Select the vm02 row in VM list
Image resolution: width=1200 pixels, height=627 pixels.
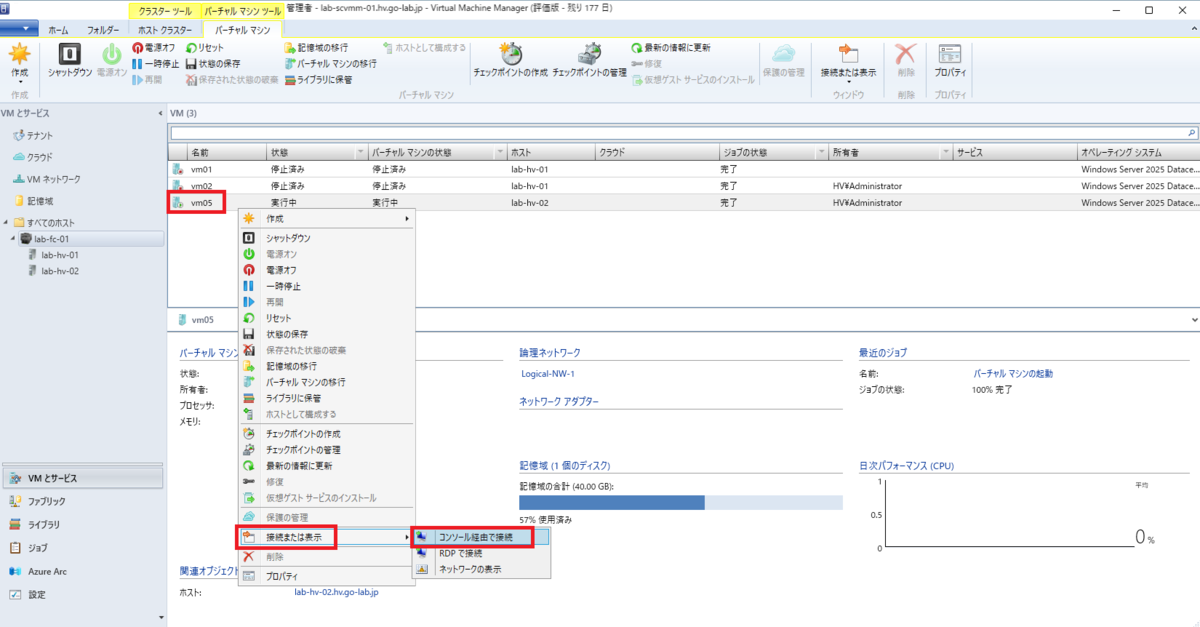(x=684, y=185)
